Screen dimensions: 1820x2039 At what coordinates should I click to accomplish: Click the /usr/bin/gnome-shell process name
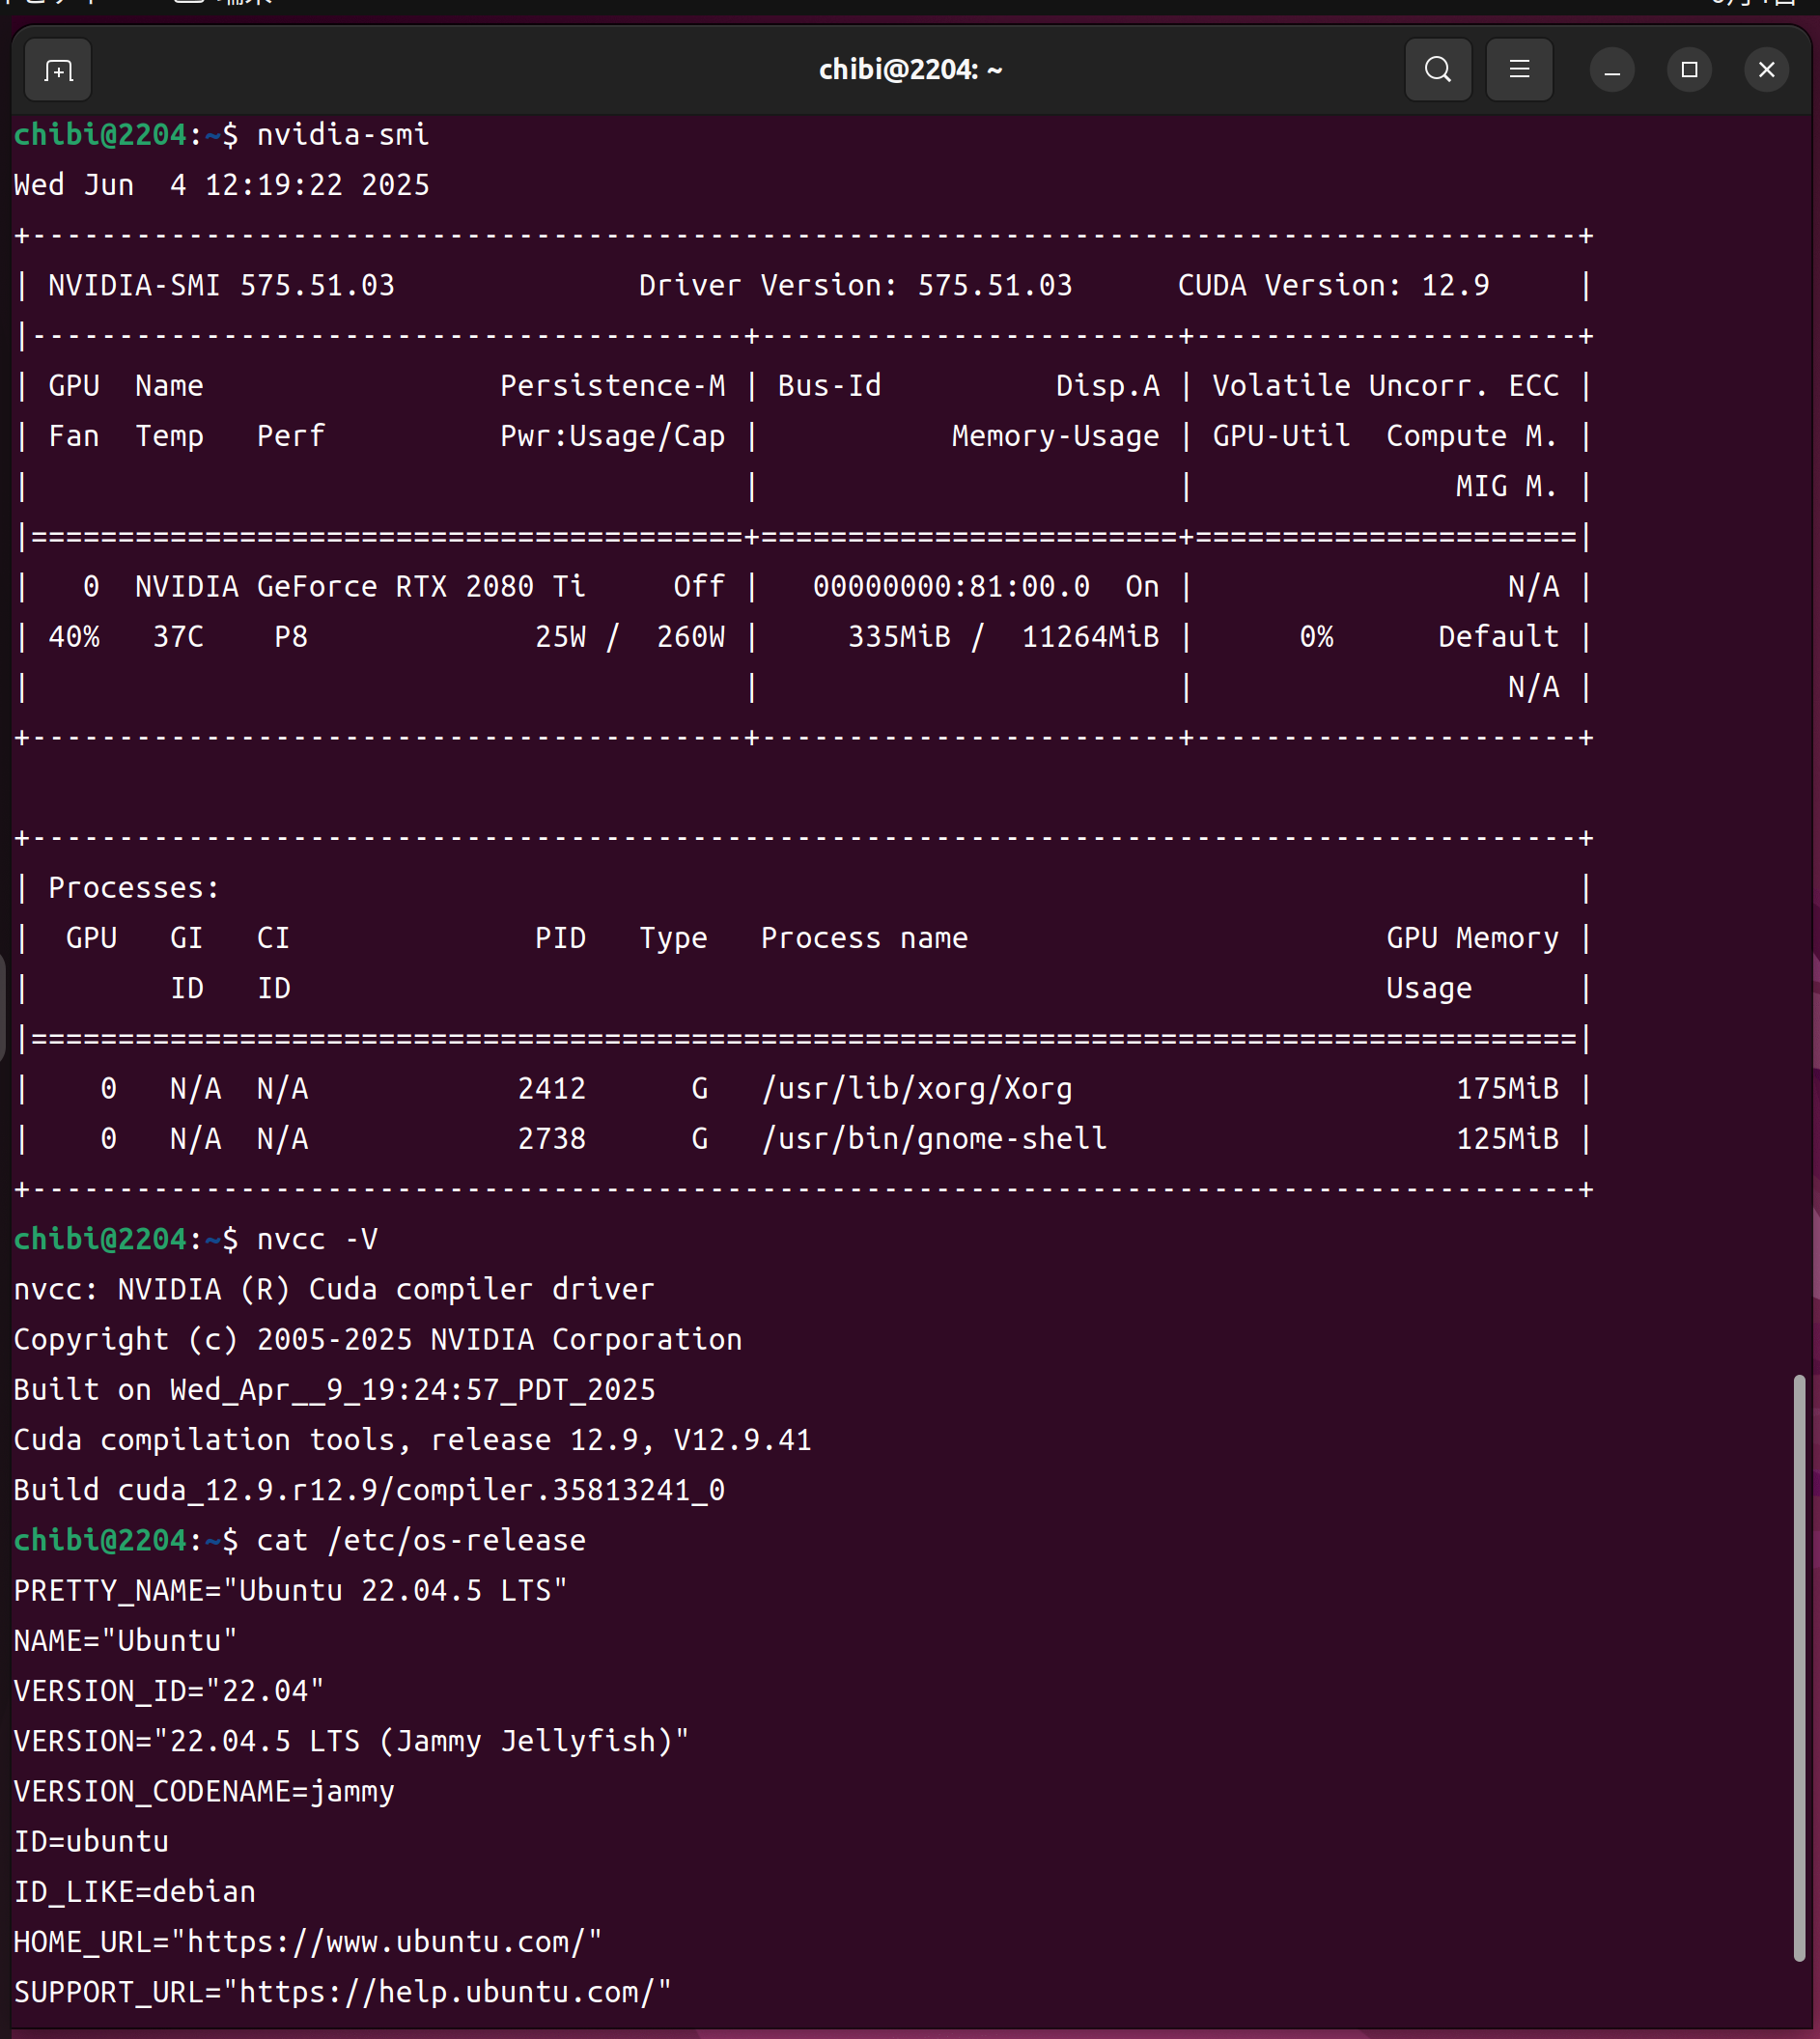pos(933,1139)
